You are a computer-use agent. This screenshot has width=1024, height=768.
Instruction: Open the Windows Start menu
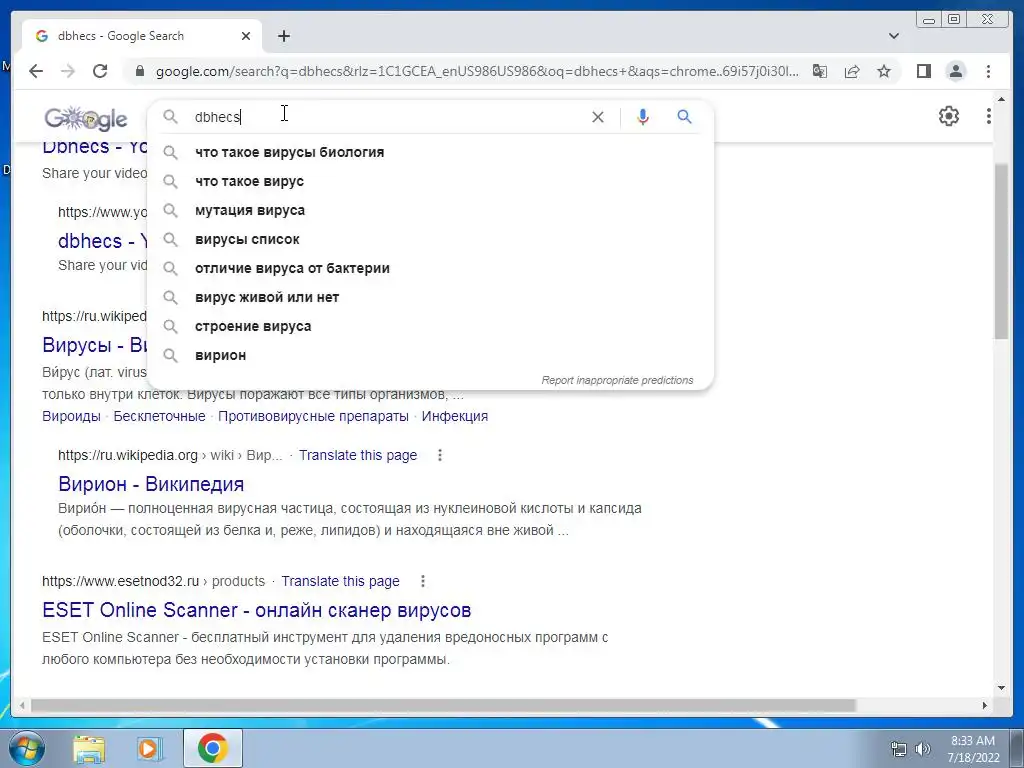[26, 748]
